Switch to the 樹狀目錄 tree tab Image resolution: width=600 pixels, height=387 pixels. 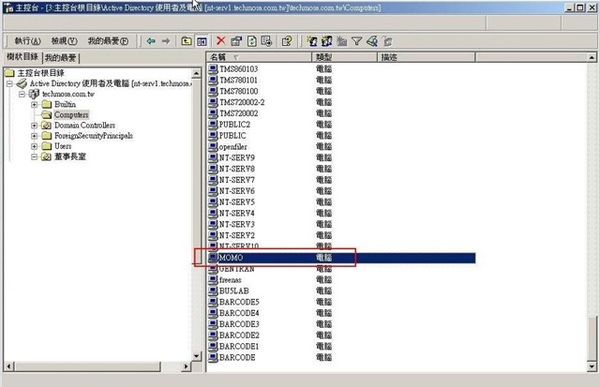(23, 57)
